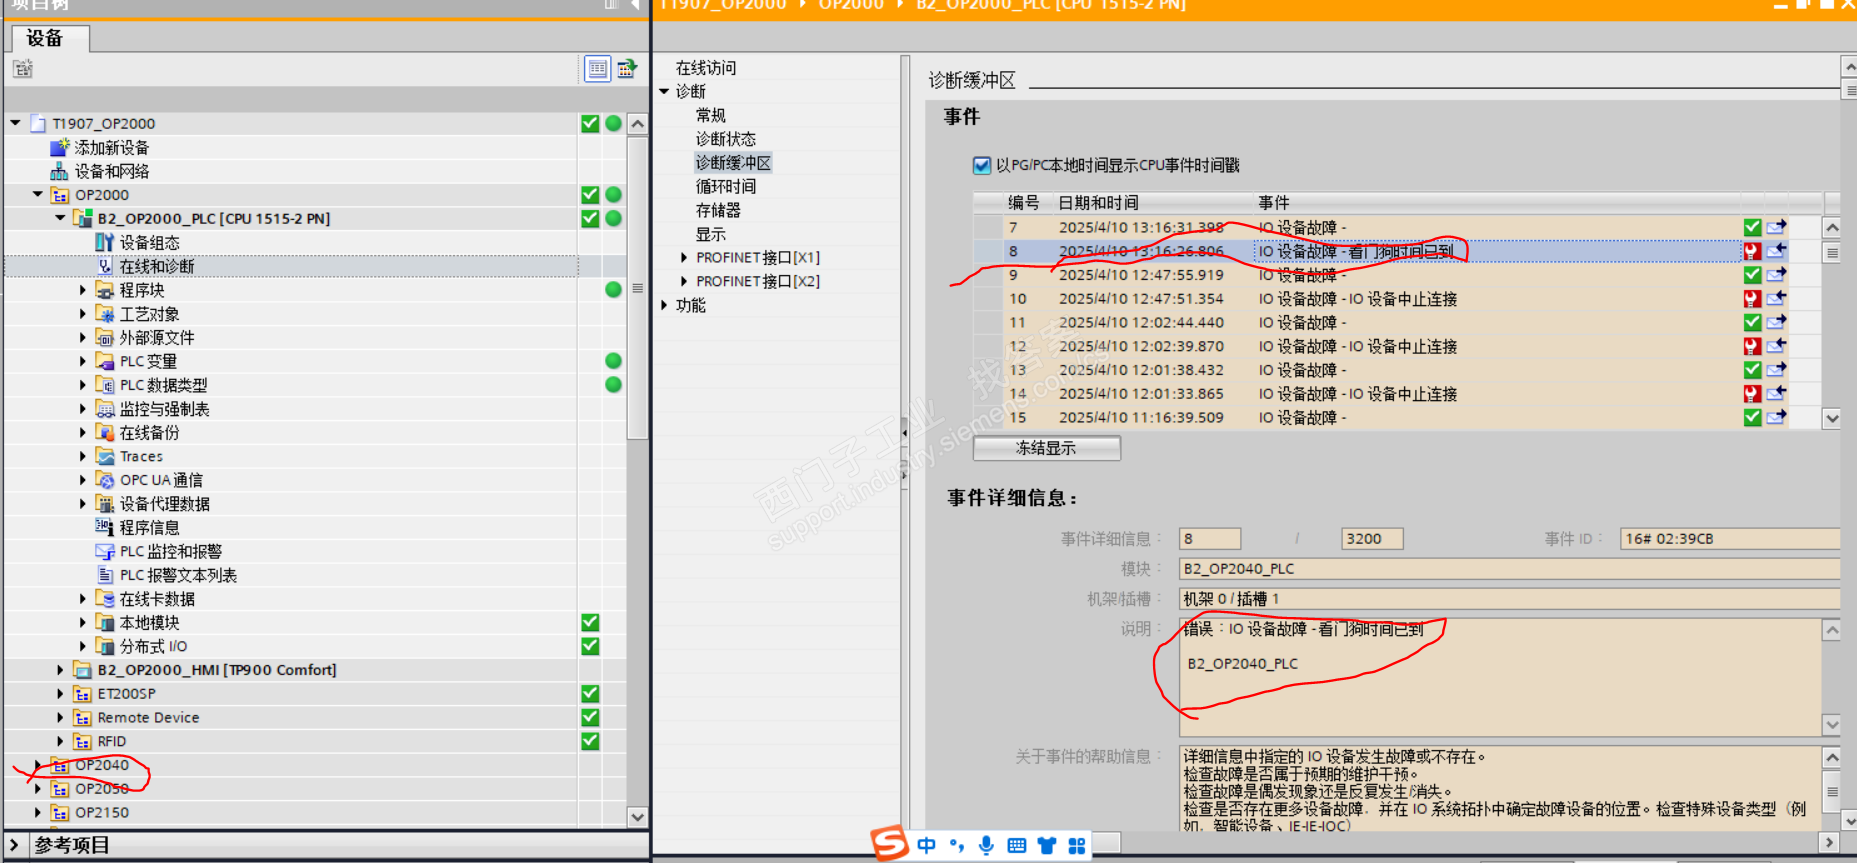Expand the 参考项目 panel
This screenshot has width=1857, height=863.
14,845
